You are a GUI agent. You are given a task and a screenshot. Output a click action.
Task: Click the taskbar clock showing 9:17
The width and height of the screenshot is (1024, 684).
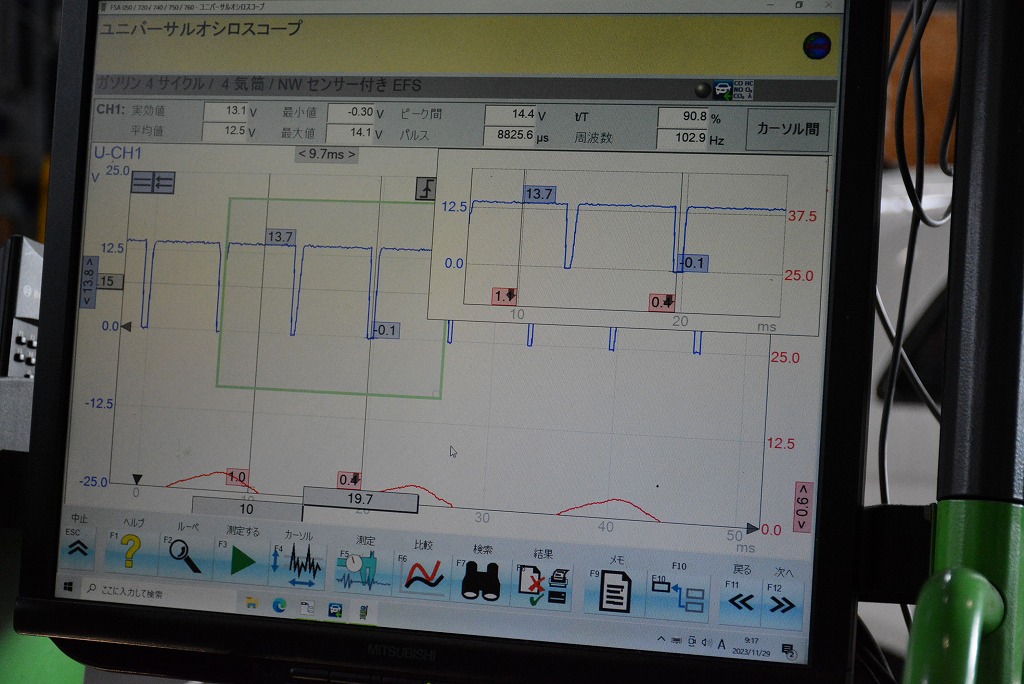(752, 647)
